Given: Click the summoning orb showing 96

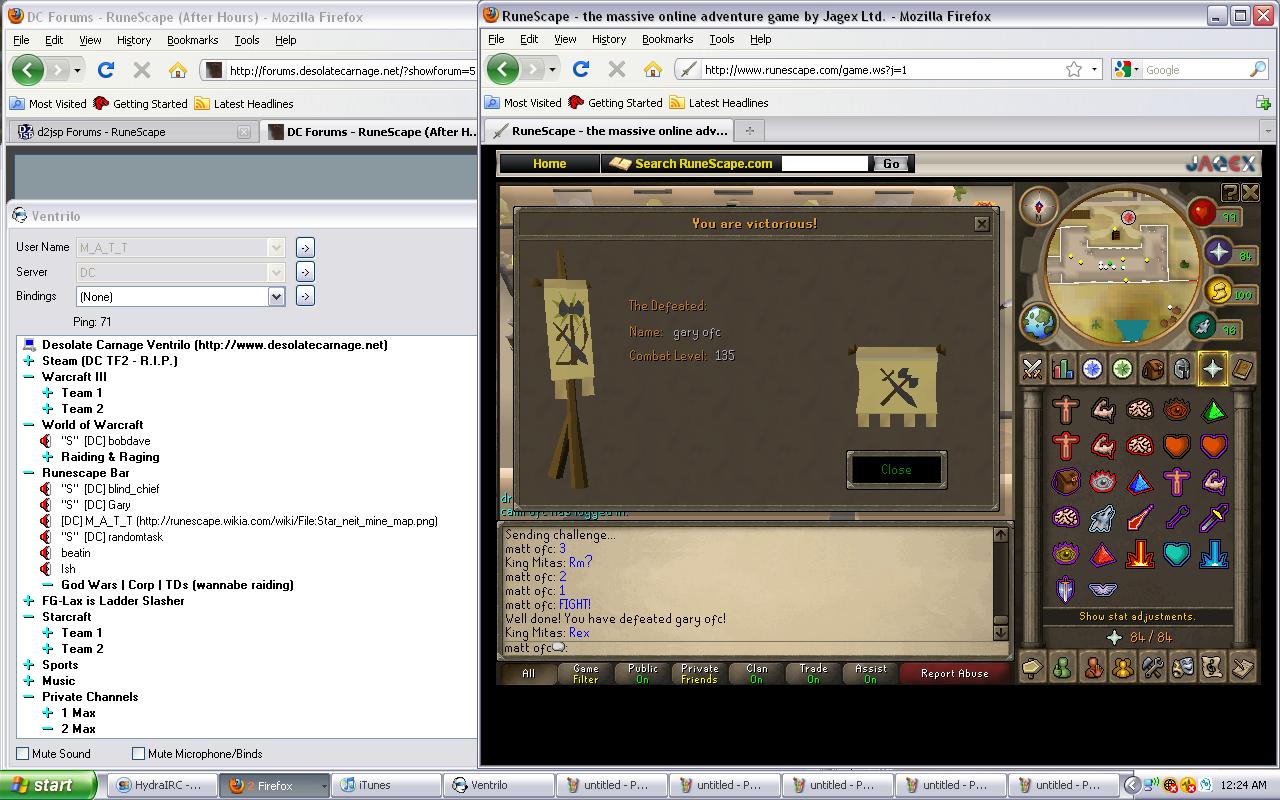Looking at the screenshot, I should click(1203, 326).
